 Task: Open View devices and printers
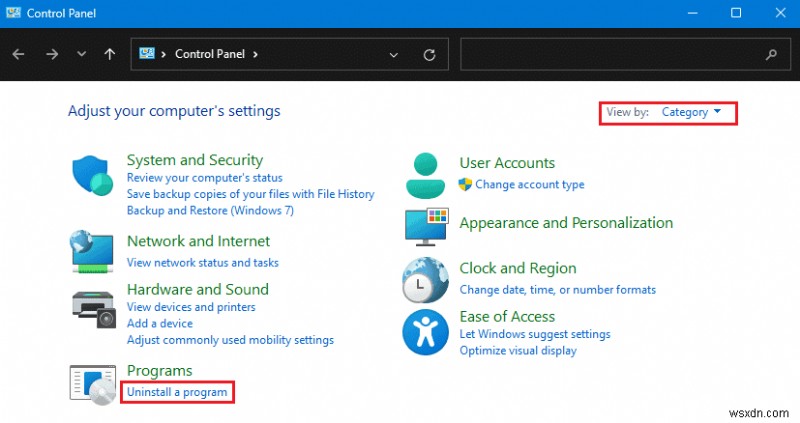click(x=191, y=307)
